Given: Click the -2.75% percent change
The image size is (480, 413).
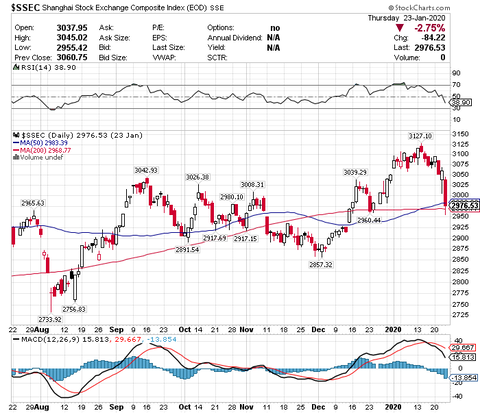Looking at the screenshot, I should (429, 28).
